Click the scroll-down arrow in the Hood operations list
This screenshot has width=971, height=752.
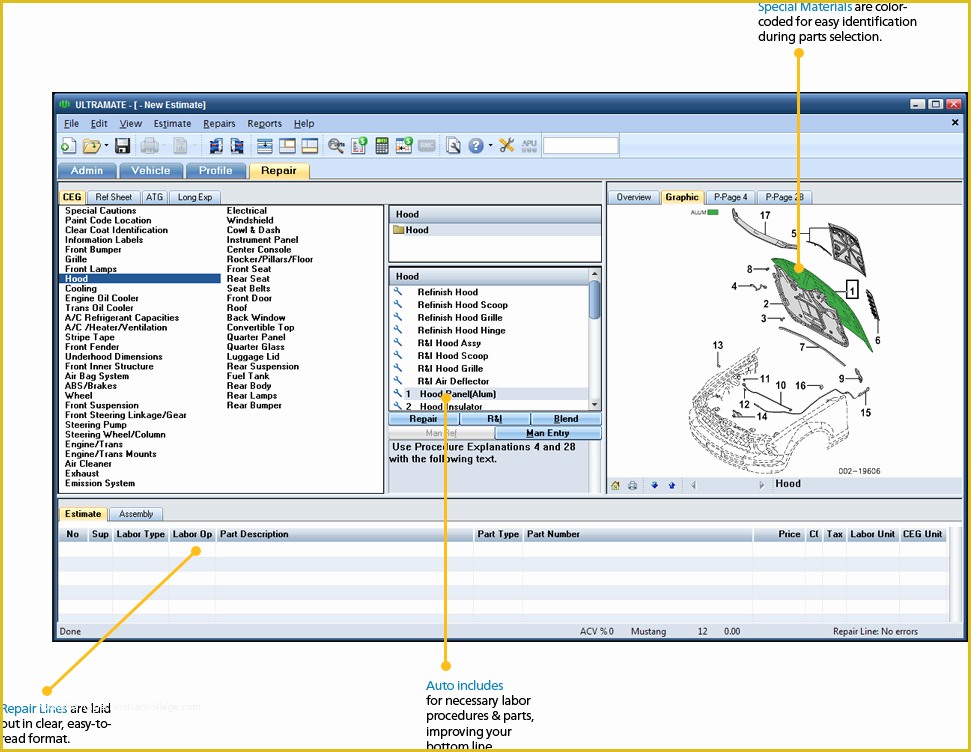pyautogui.click(x=594, y=404)
